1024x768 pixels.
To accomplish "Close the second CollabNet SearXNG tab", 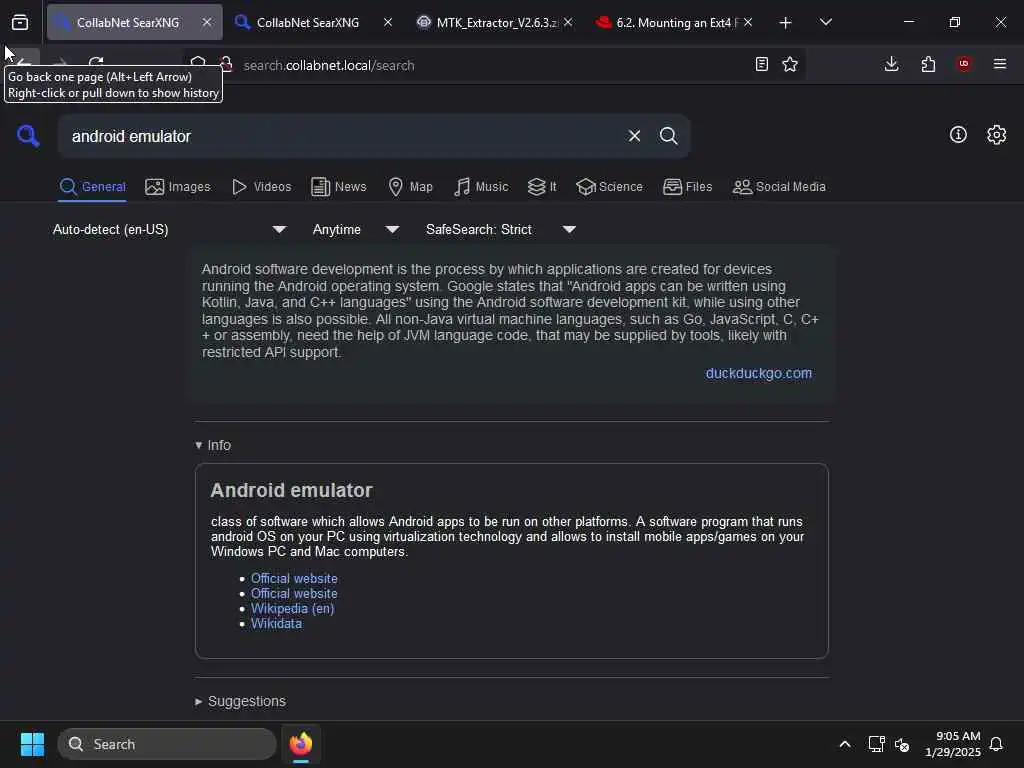I will coord(388,22).
